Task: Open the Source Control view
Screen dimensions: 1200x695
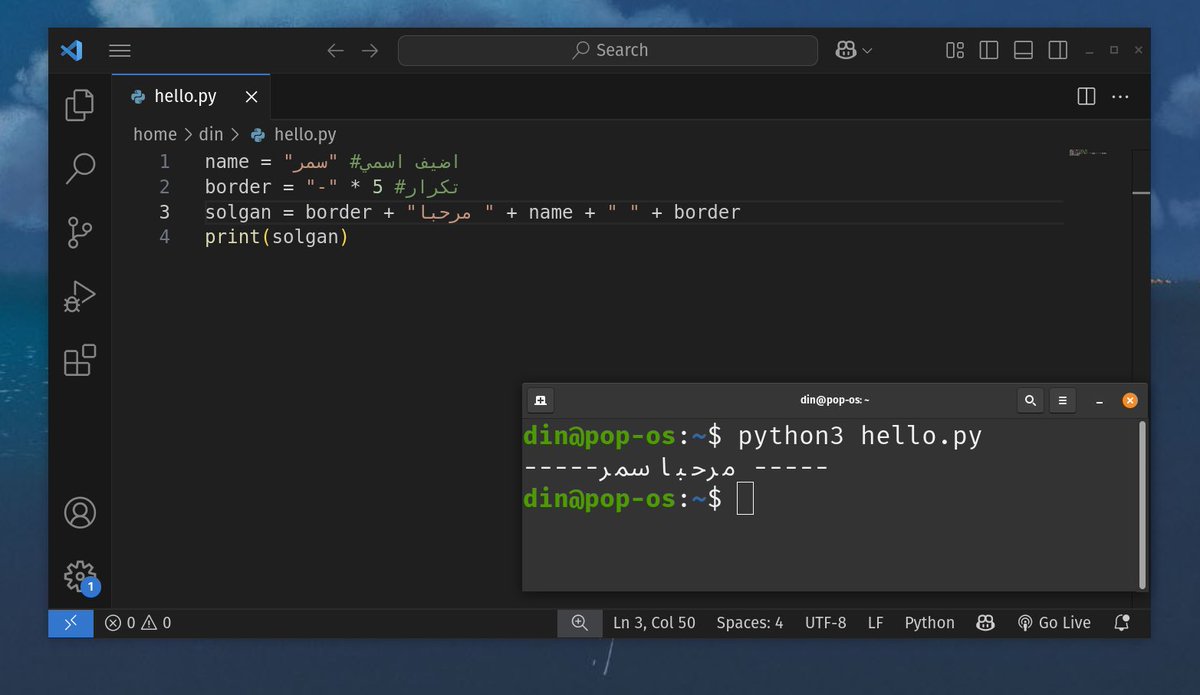Action: click(80, 232)
